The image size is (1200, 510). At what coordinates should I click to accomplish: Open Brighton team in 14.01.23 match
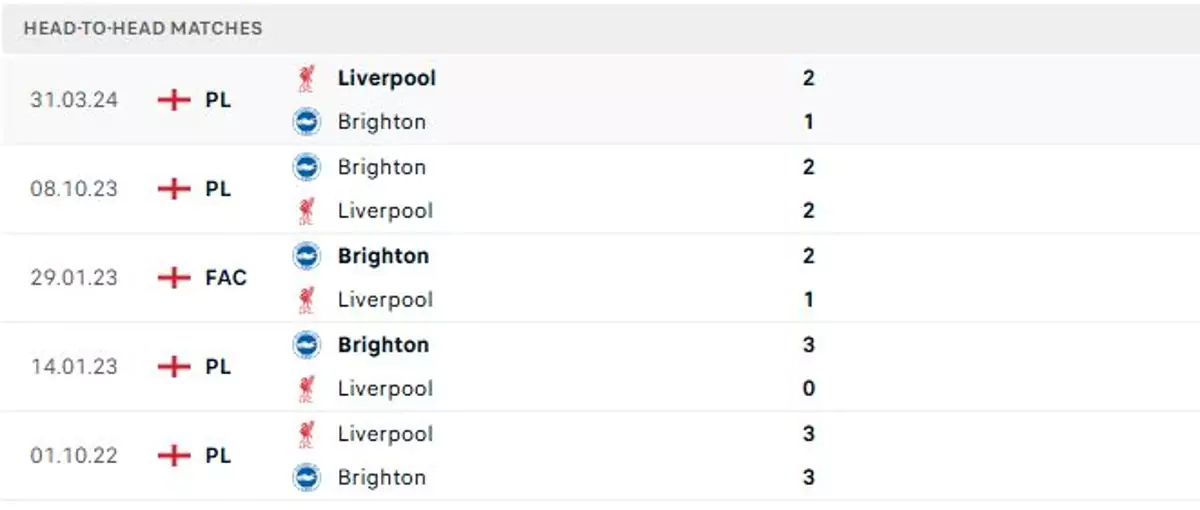(383, 345)
